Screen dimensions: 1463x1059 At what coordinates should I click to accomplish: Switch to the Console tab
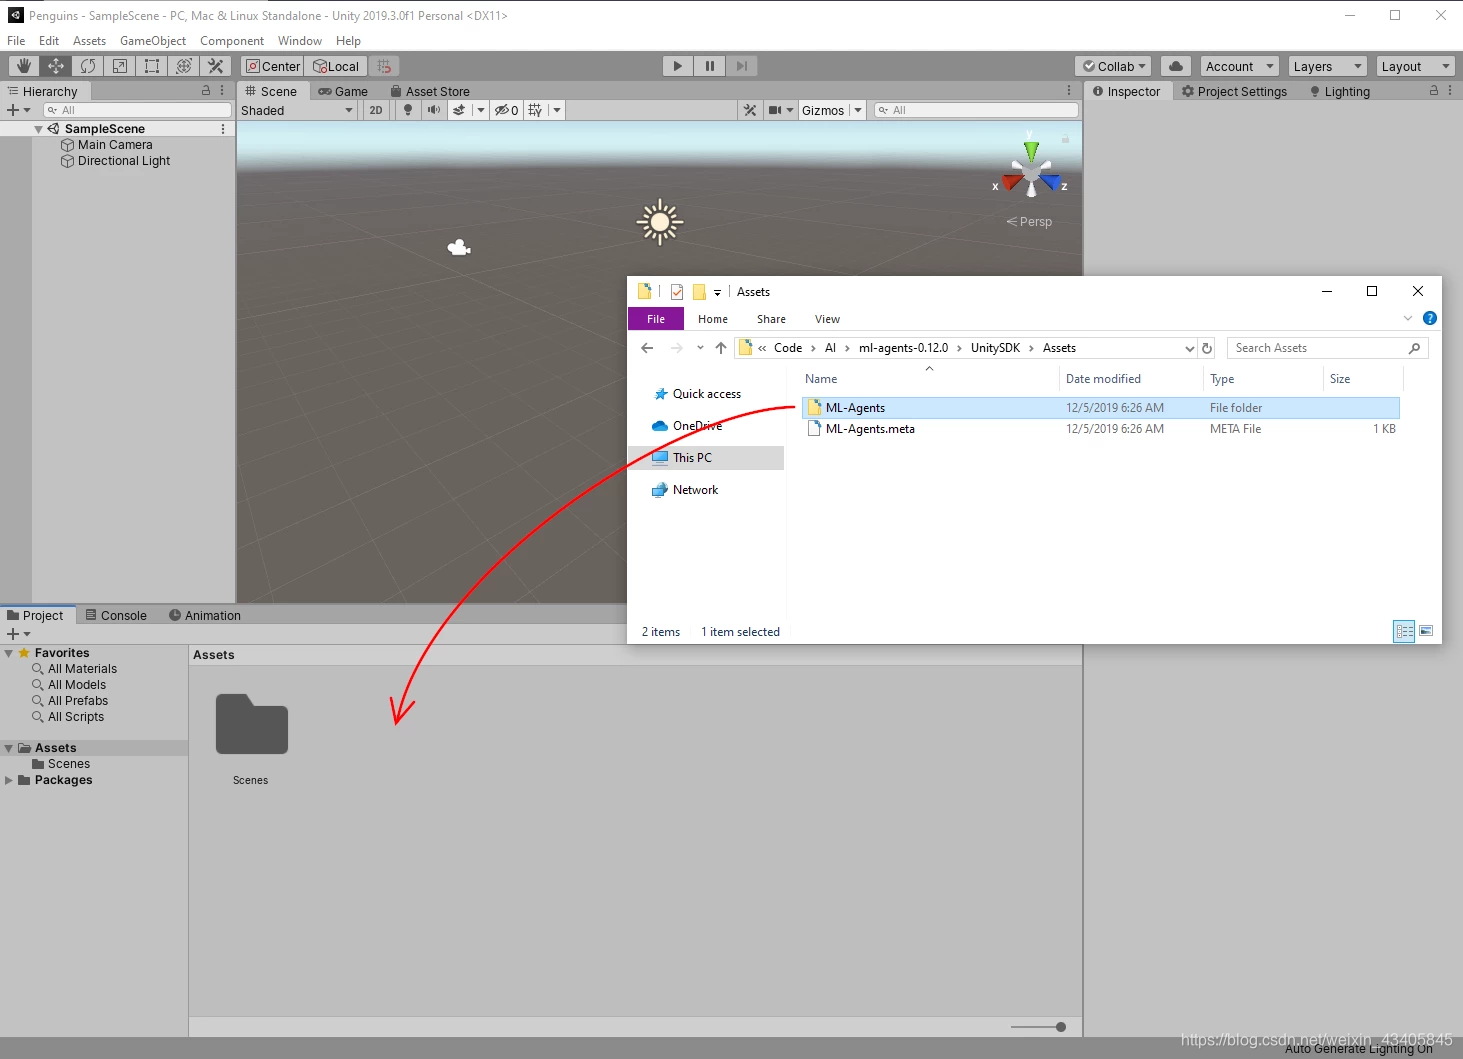pos(116,615)
